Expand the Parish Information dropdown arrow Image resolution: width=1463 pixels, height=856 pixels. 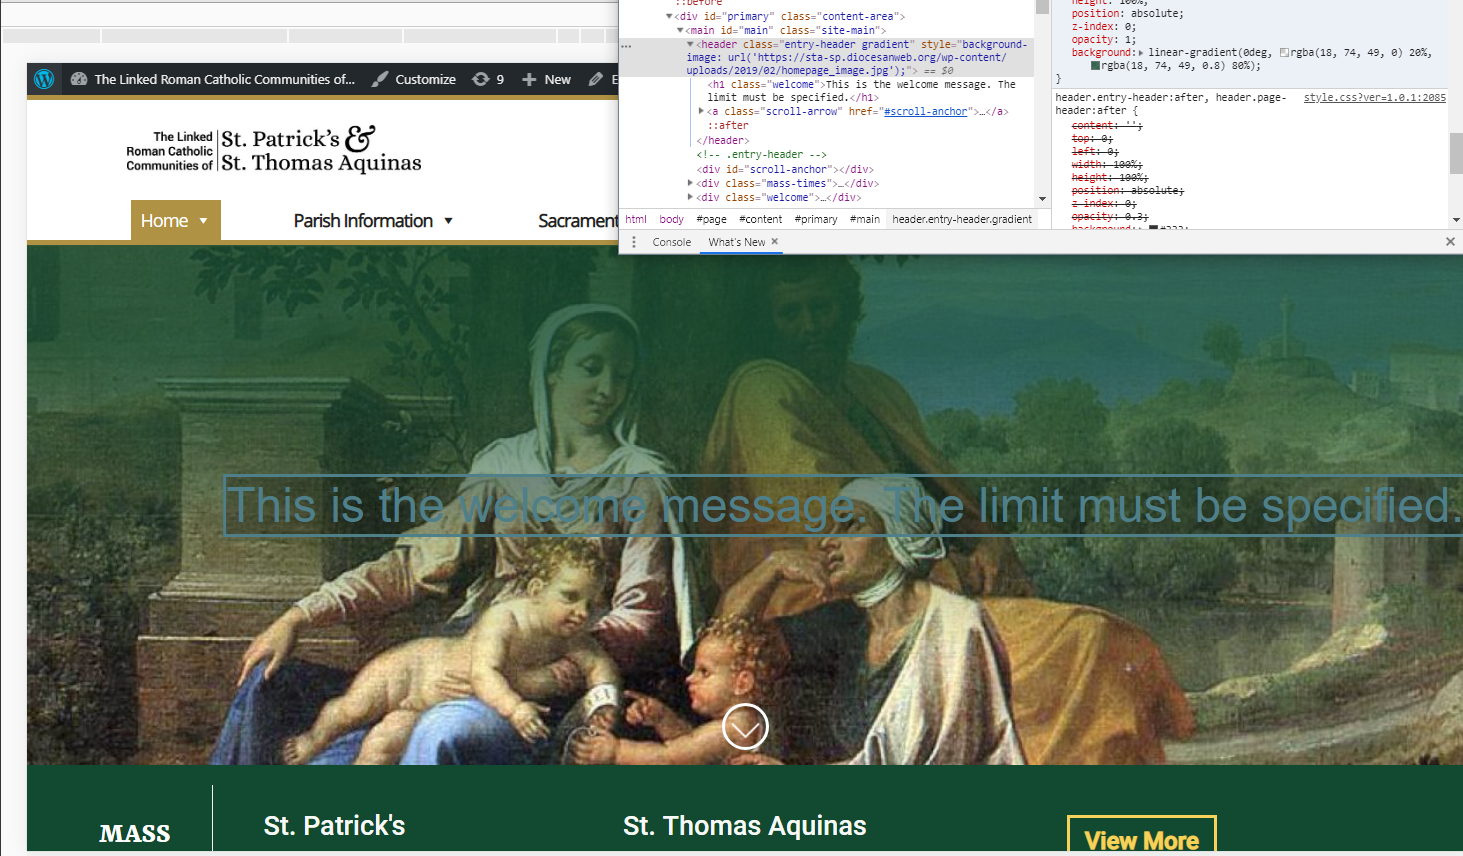click(x=448, y=221)
